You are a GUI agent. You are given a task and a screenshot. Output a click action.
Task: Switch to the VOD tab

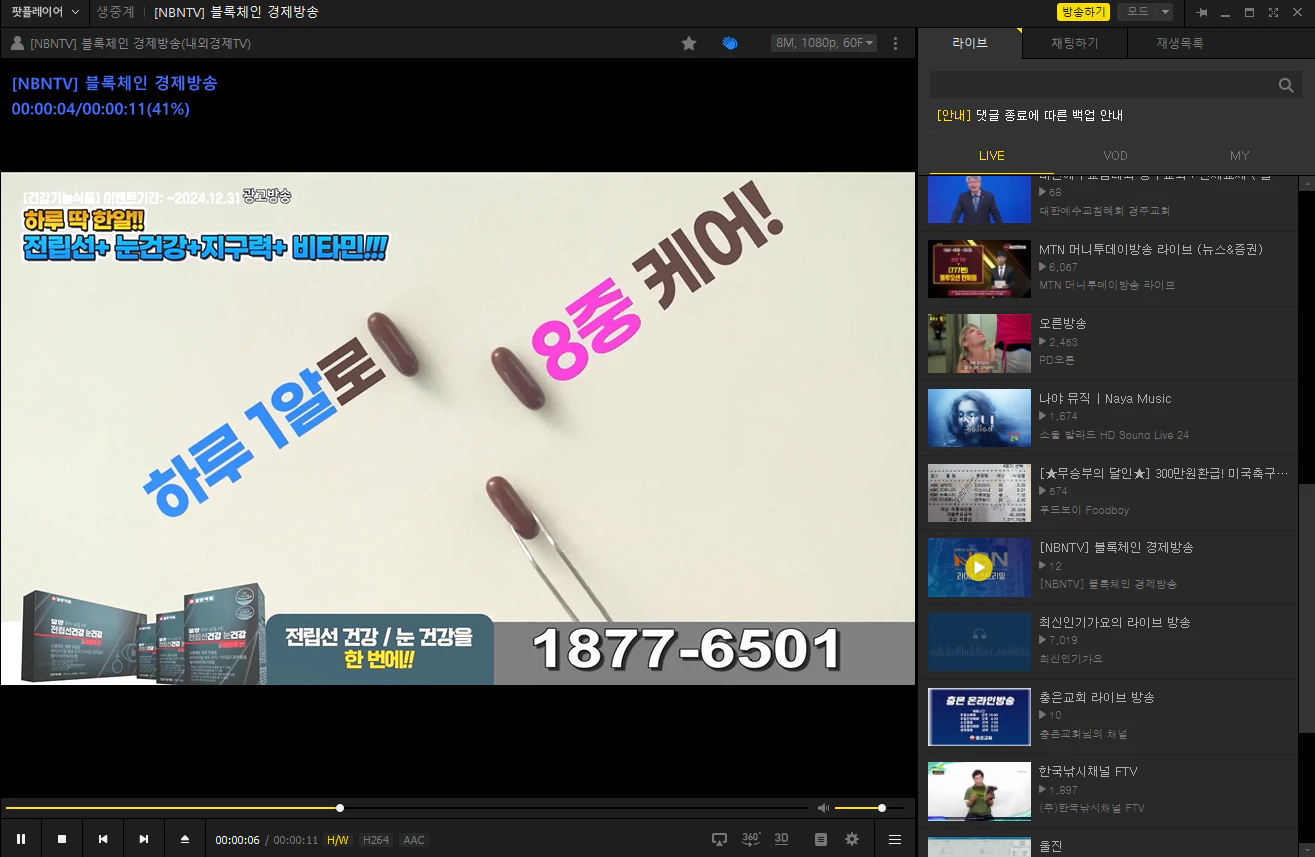pos(1115,155)
